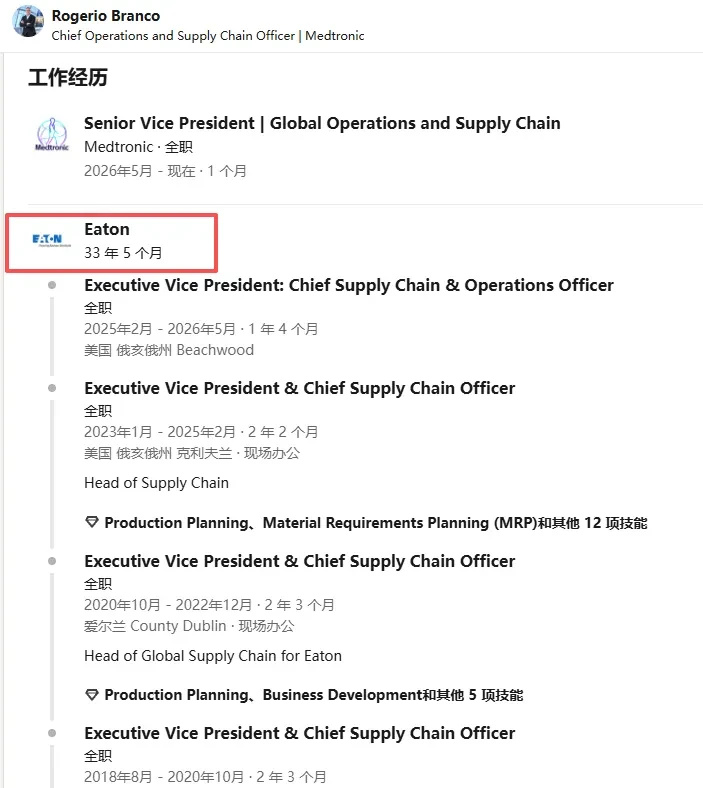Select the EVP role starting January 2023
Viewport: 703px width, 788px height.
tap(299, 388)
